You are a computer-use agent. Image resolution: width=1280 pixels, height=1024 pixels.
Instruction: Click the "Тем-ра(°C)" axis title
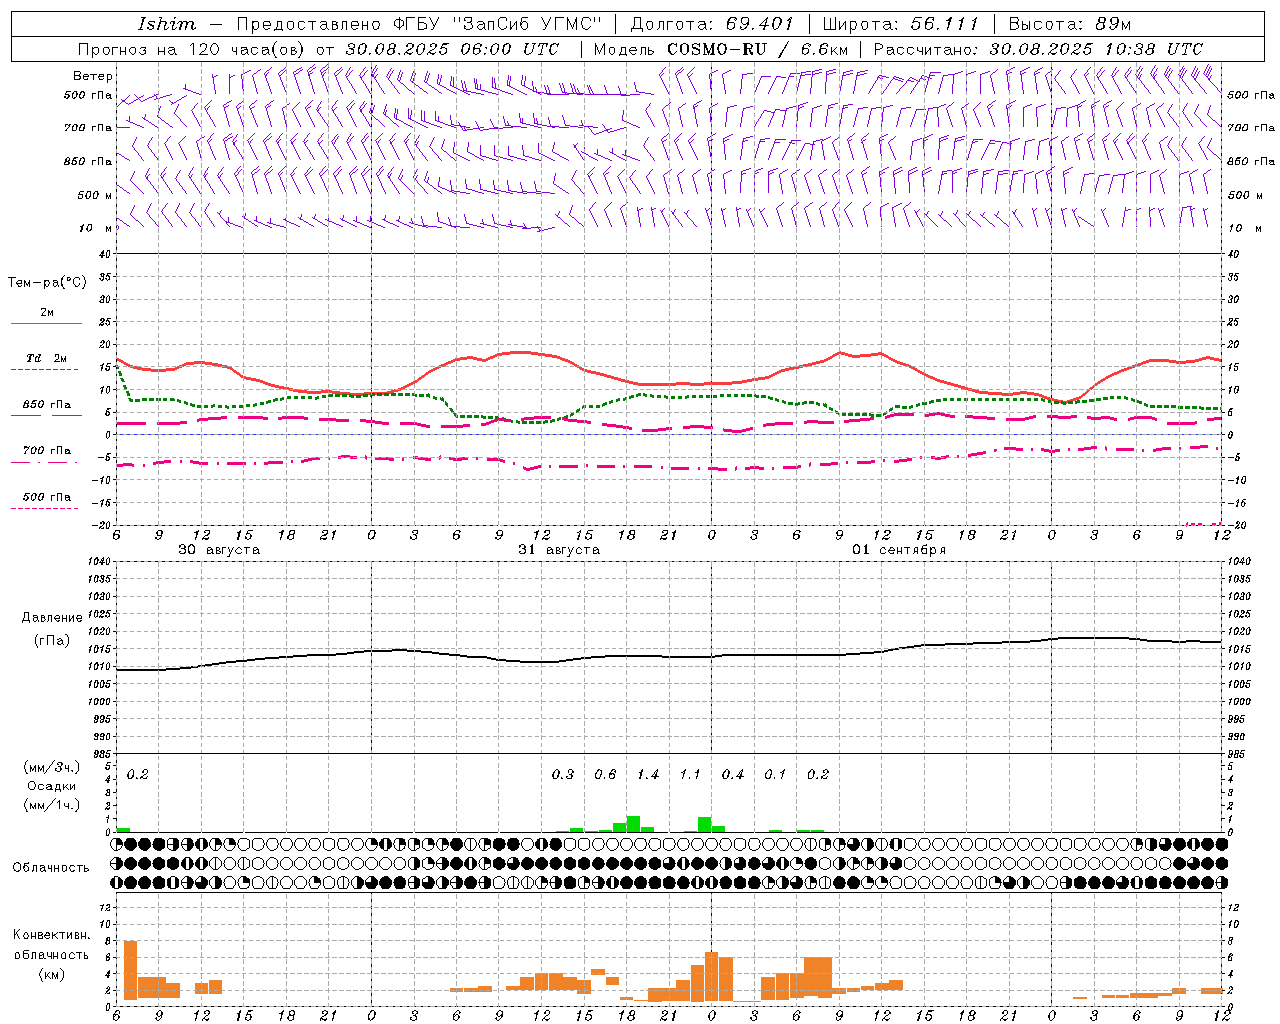click(47, 282)
